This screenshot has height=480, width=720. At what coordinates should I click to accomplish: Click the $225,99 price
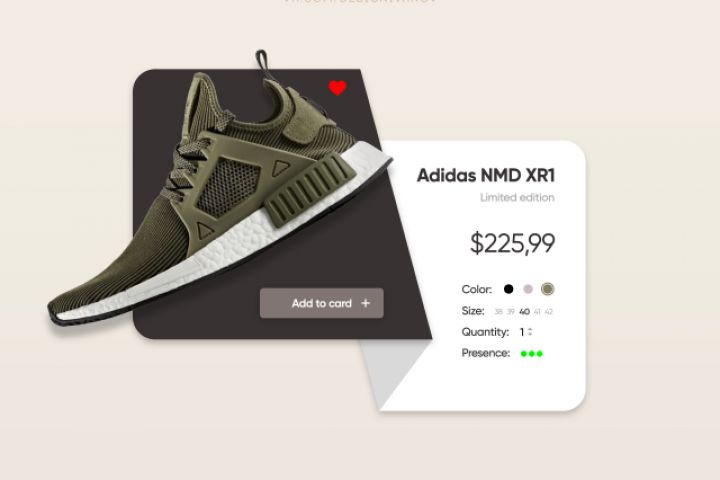click(x=512, y=243)
